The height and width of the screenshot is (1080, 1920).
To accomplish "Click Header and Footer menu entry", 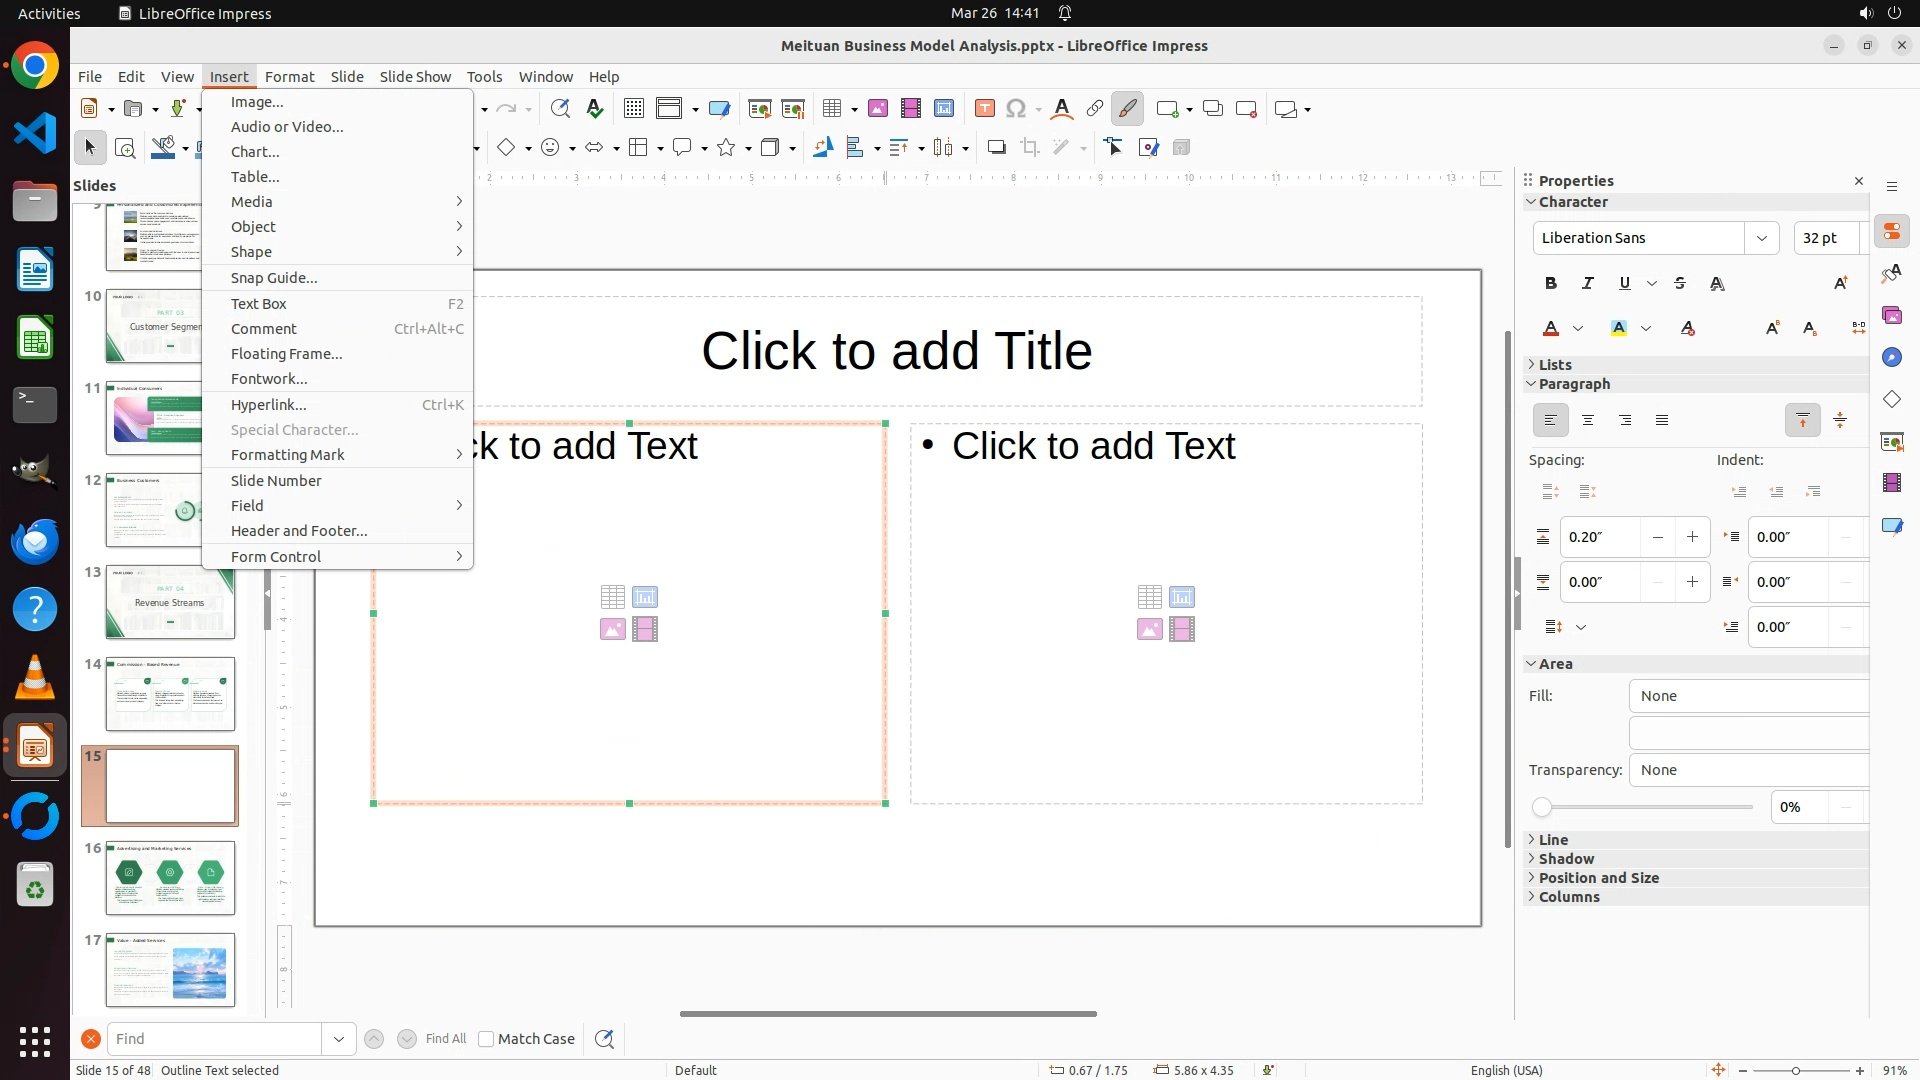I will pyautogui.click(x=299, y=531).
